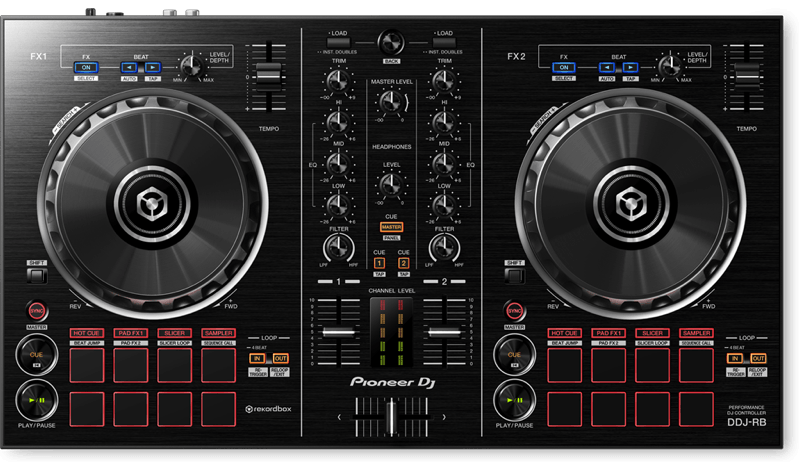Image resolution: width=800 pixels, height=475 pixels.
Task: Click channel 2 FILTER knob
Action: [x=444, y=248]
